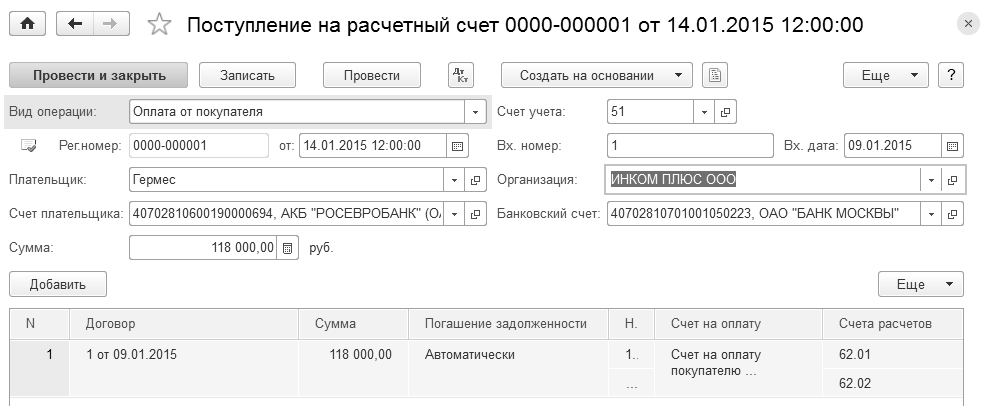983x406 pixels.
Task: Click the Home icon button
Action: (27, 24)
